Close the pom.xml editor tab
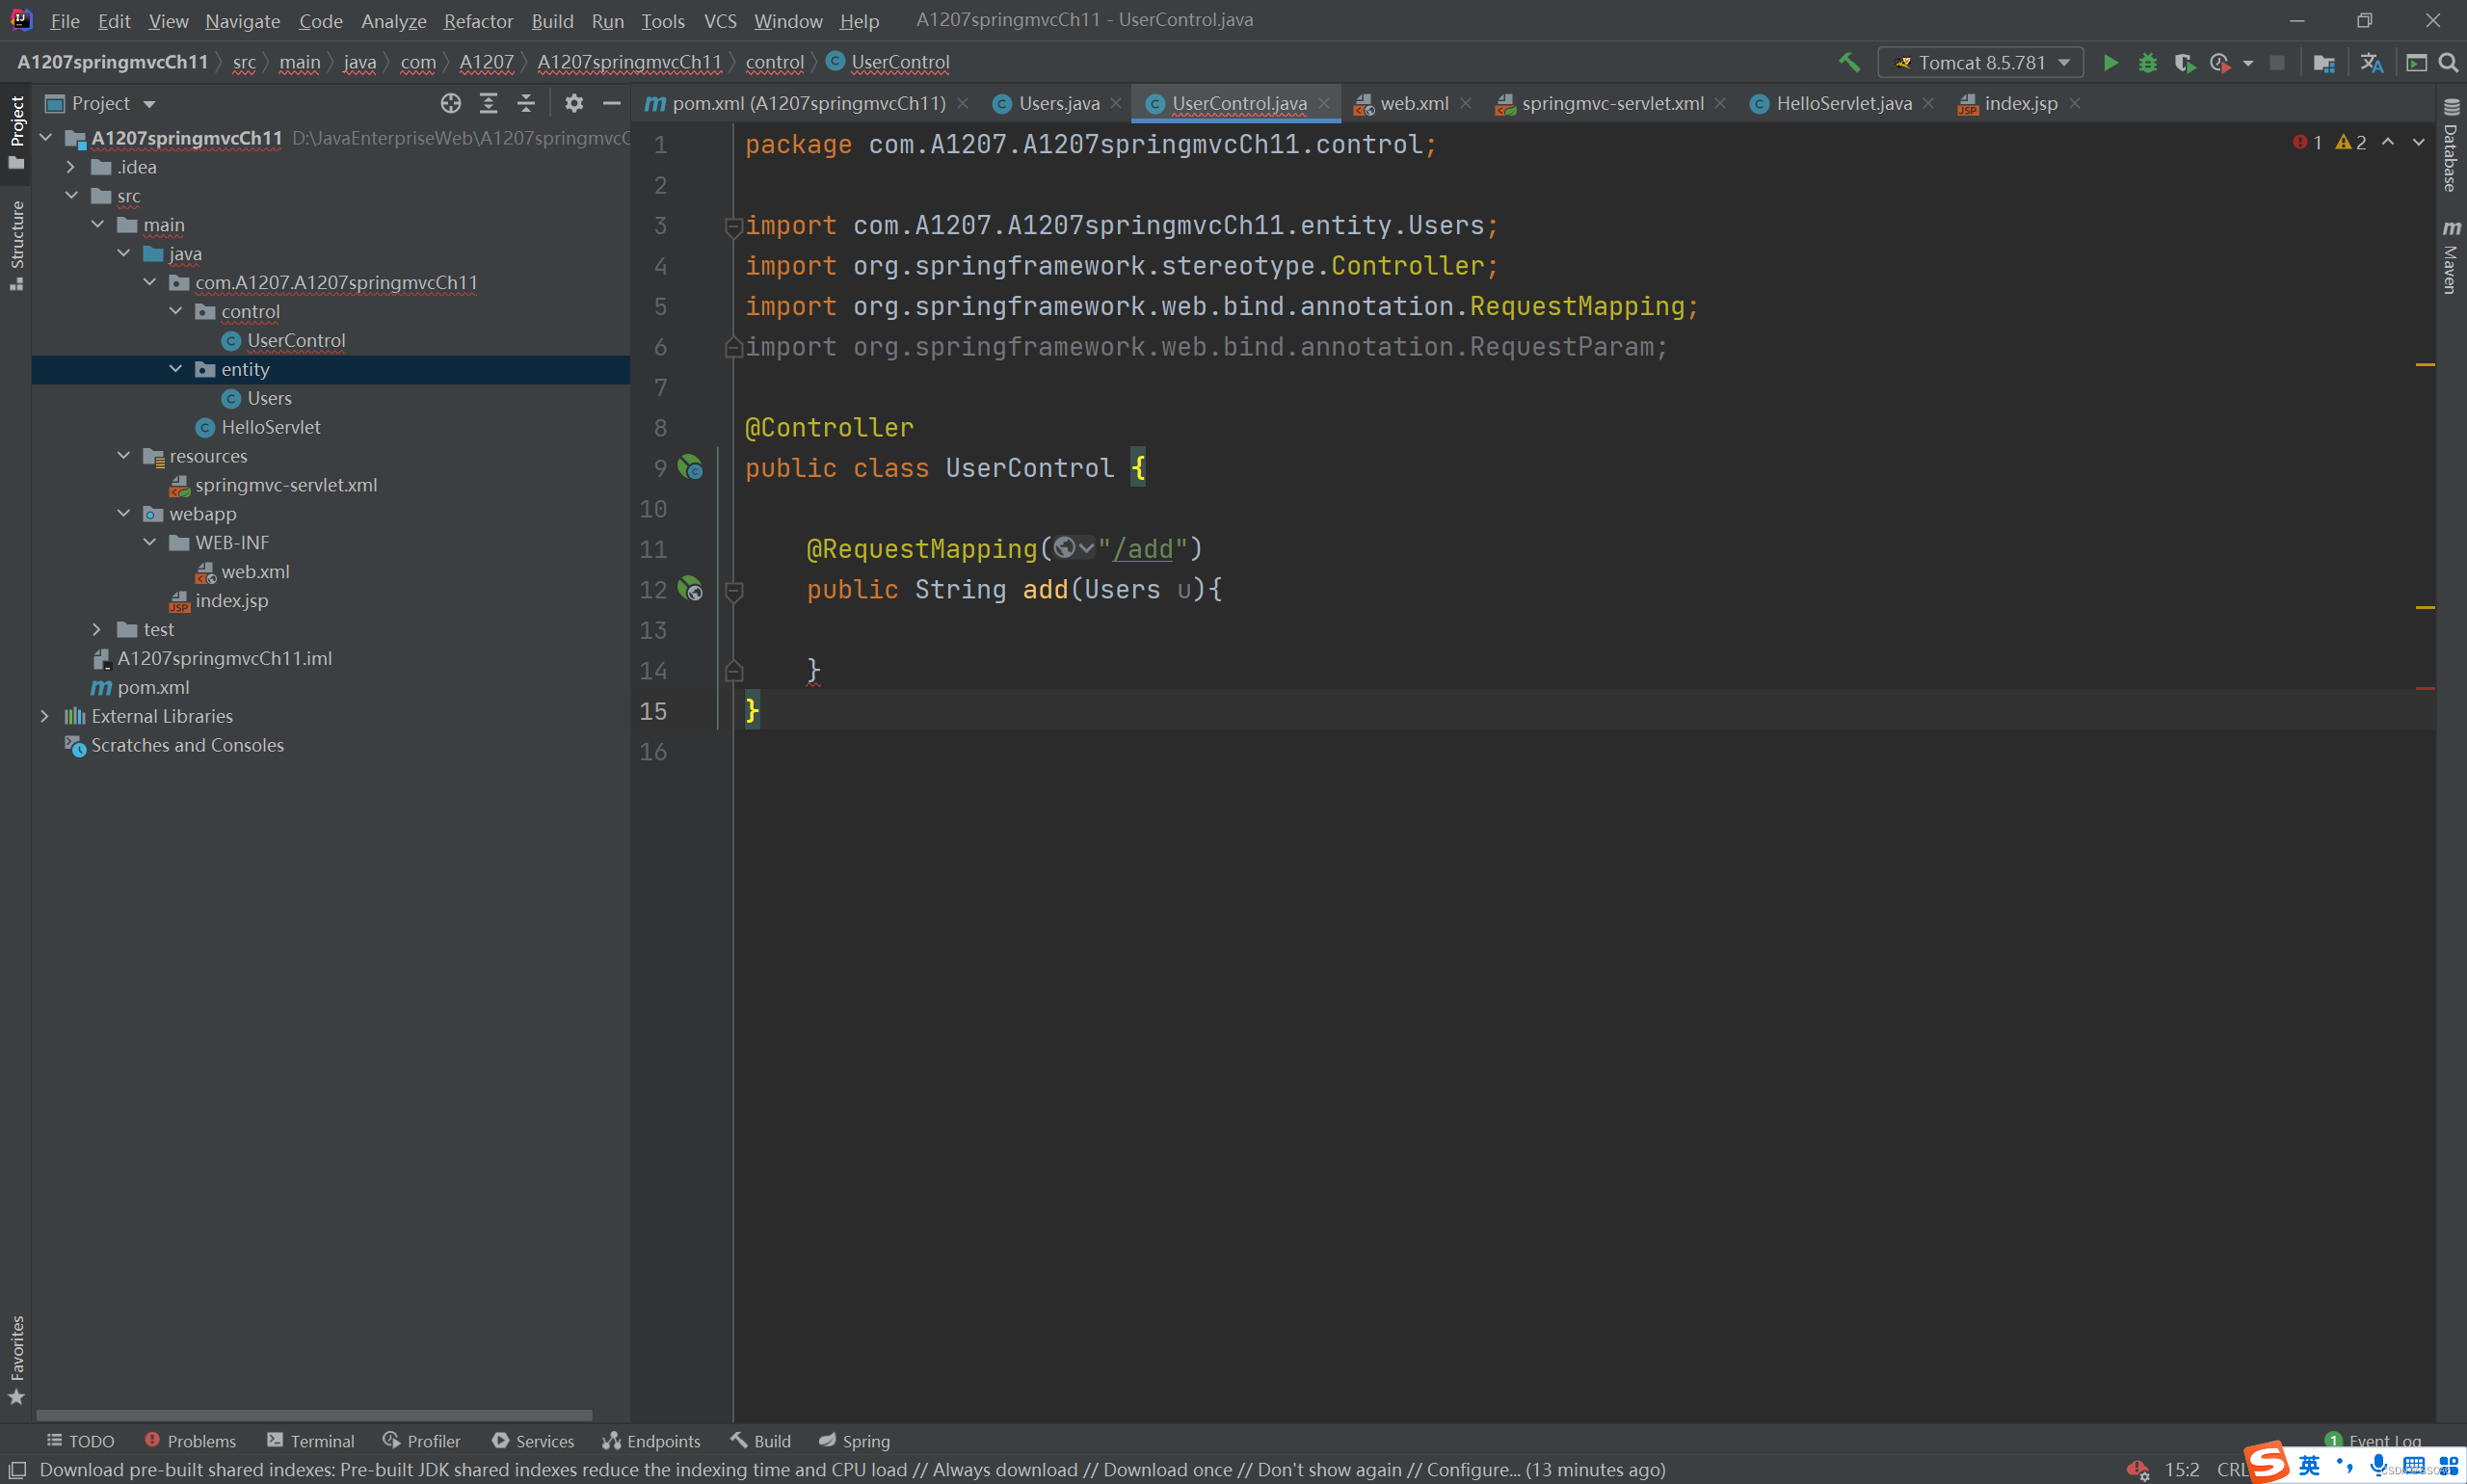 click(x=962, y=103)
